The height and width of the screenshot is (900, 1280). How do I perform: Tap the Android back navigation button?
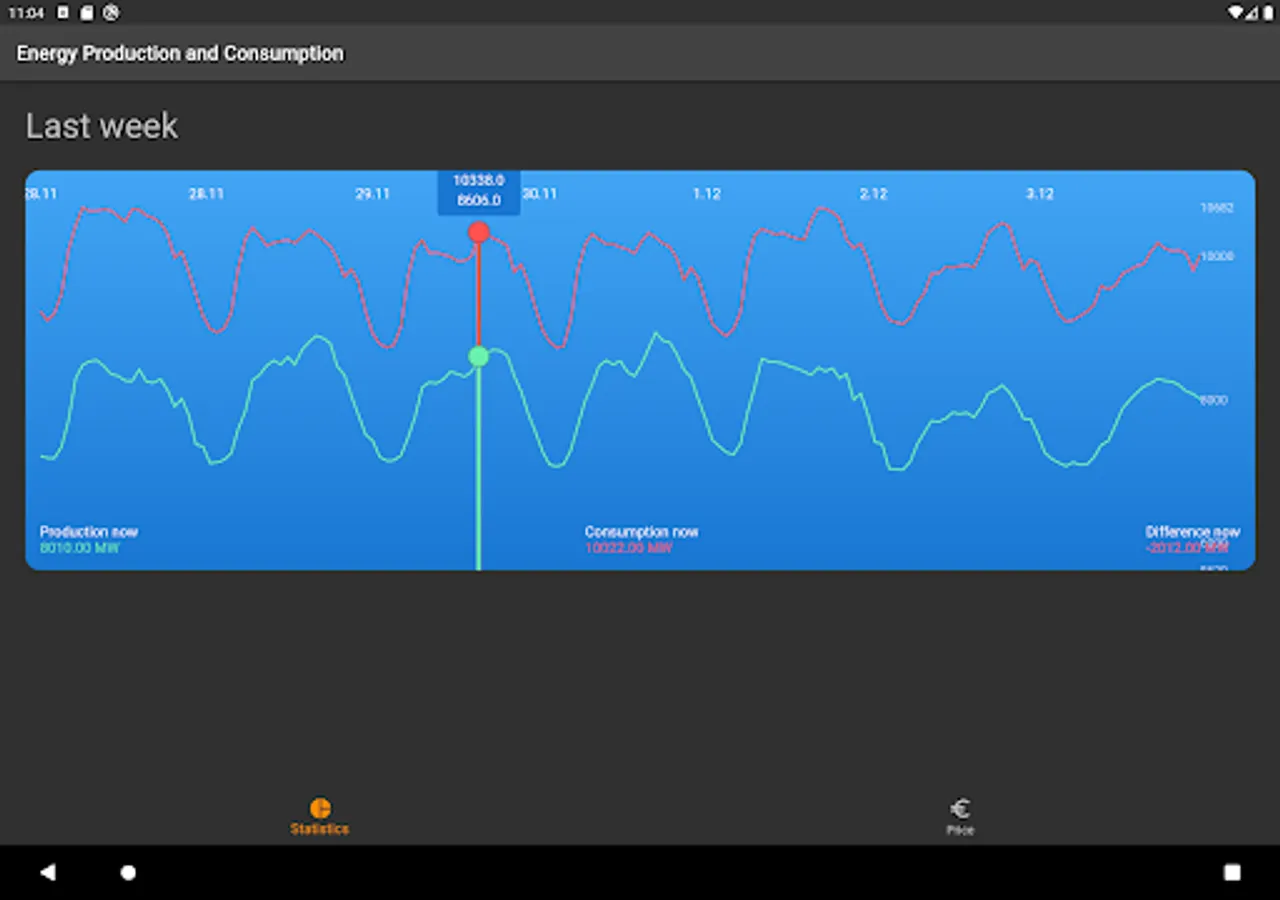point(47,872)
